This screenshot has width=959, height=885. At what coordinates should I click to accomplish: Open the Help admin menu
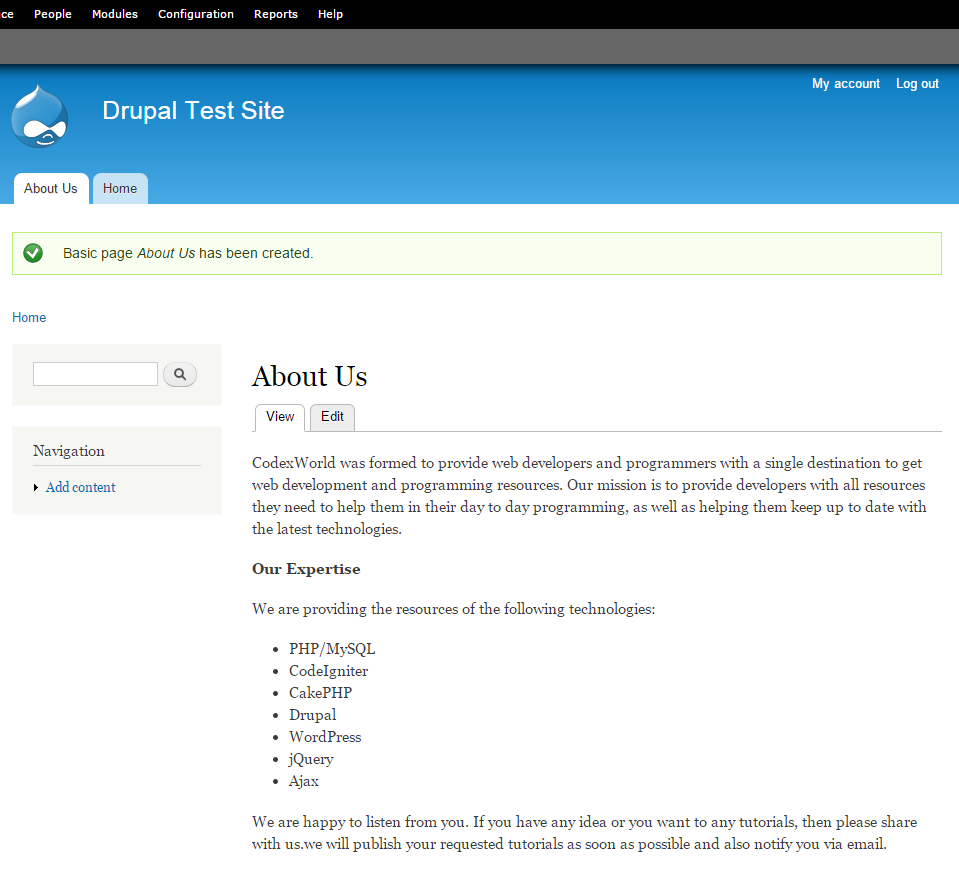(330, 14)
